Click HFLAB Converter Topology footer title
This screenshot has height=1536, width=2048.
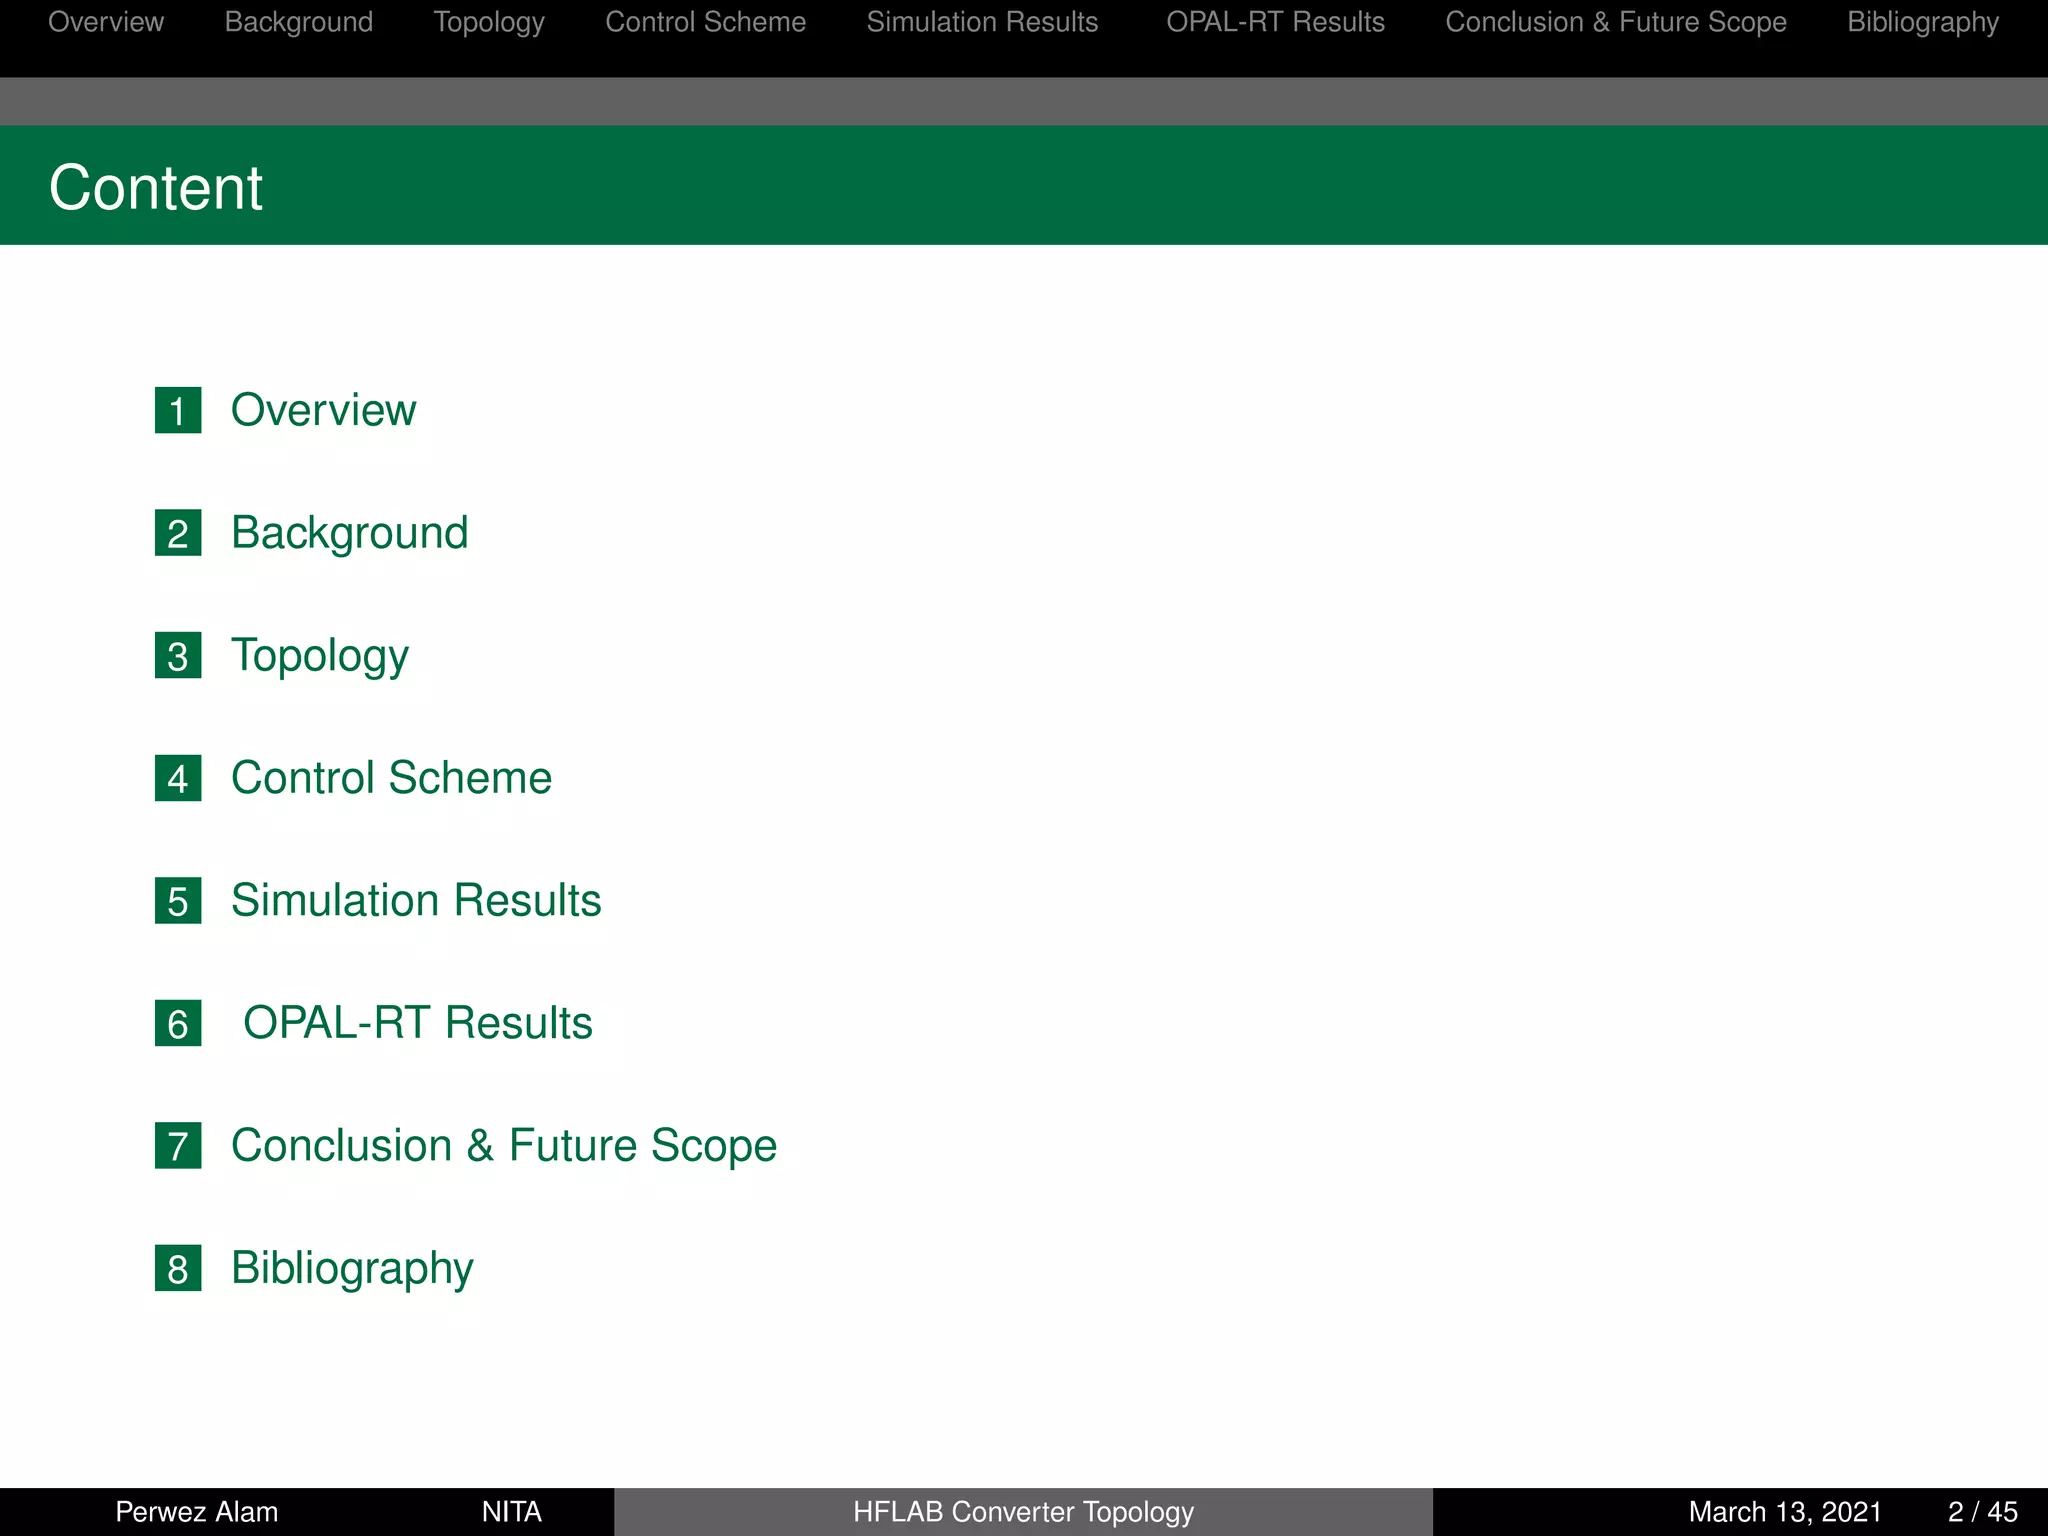tap(1023, 1511)
